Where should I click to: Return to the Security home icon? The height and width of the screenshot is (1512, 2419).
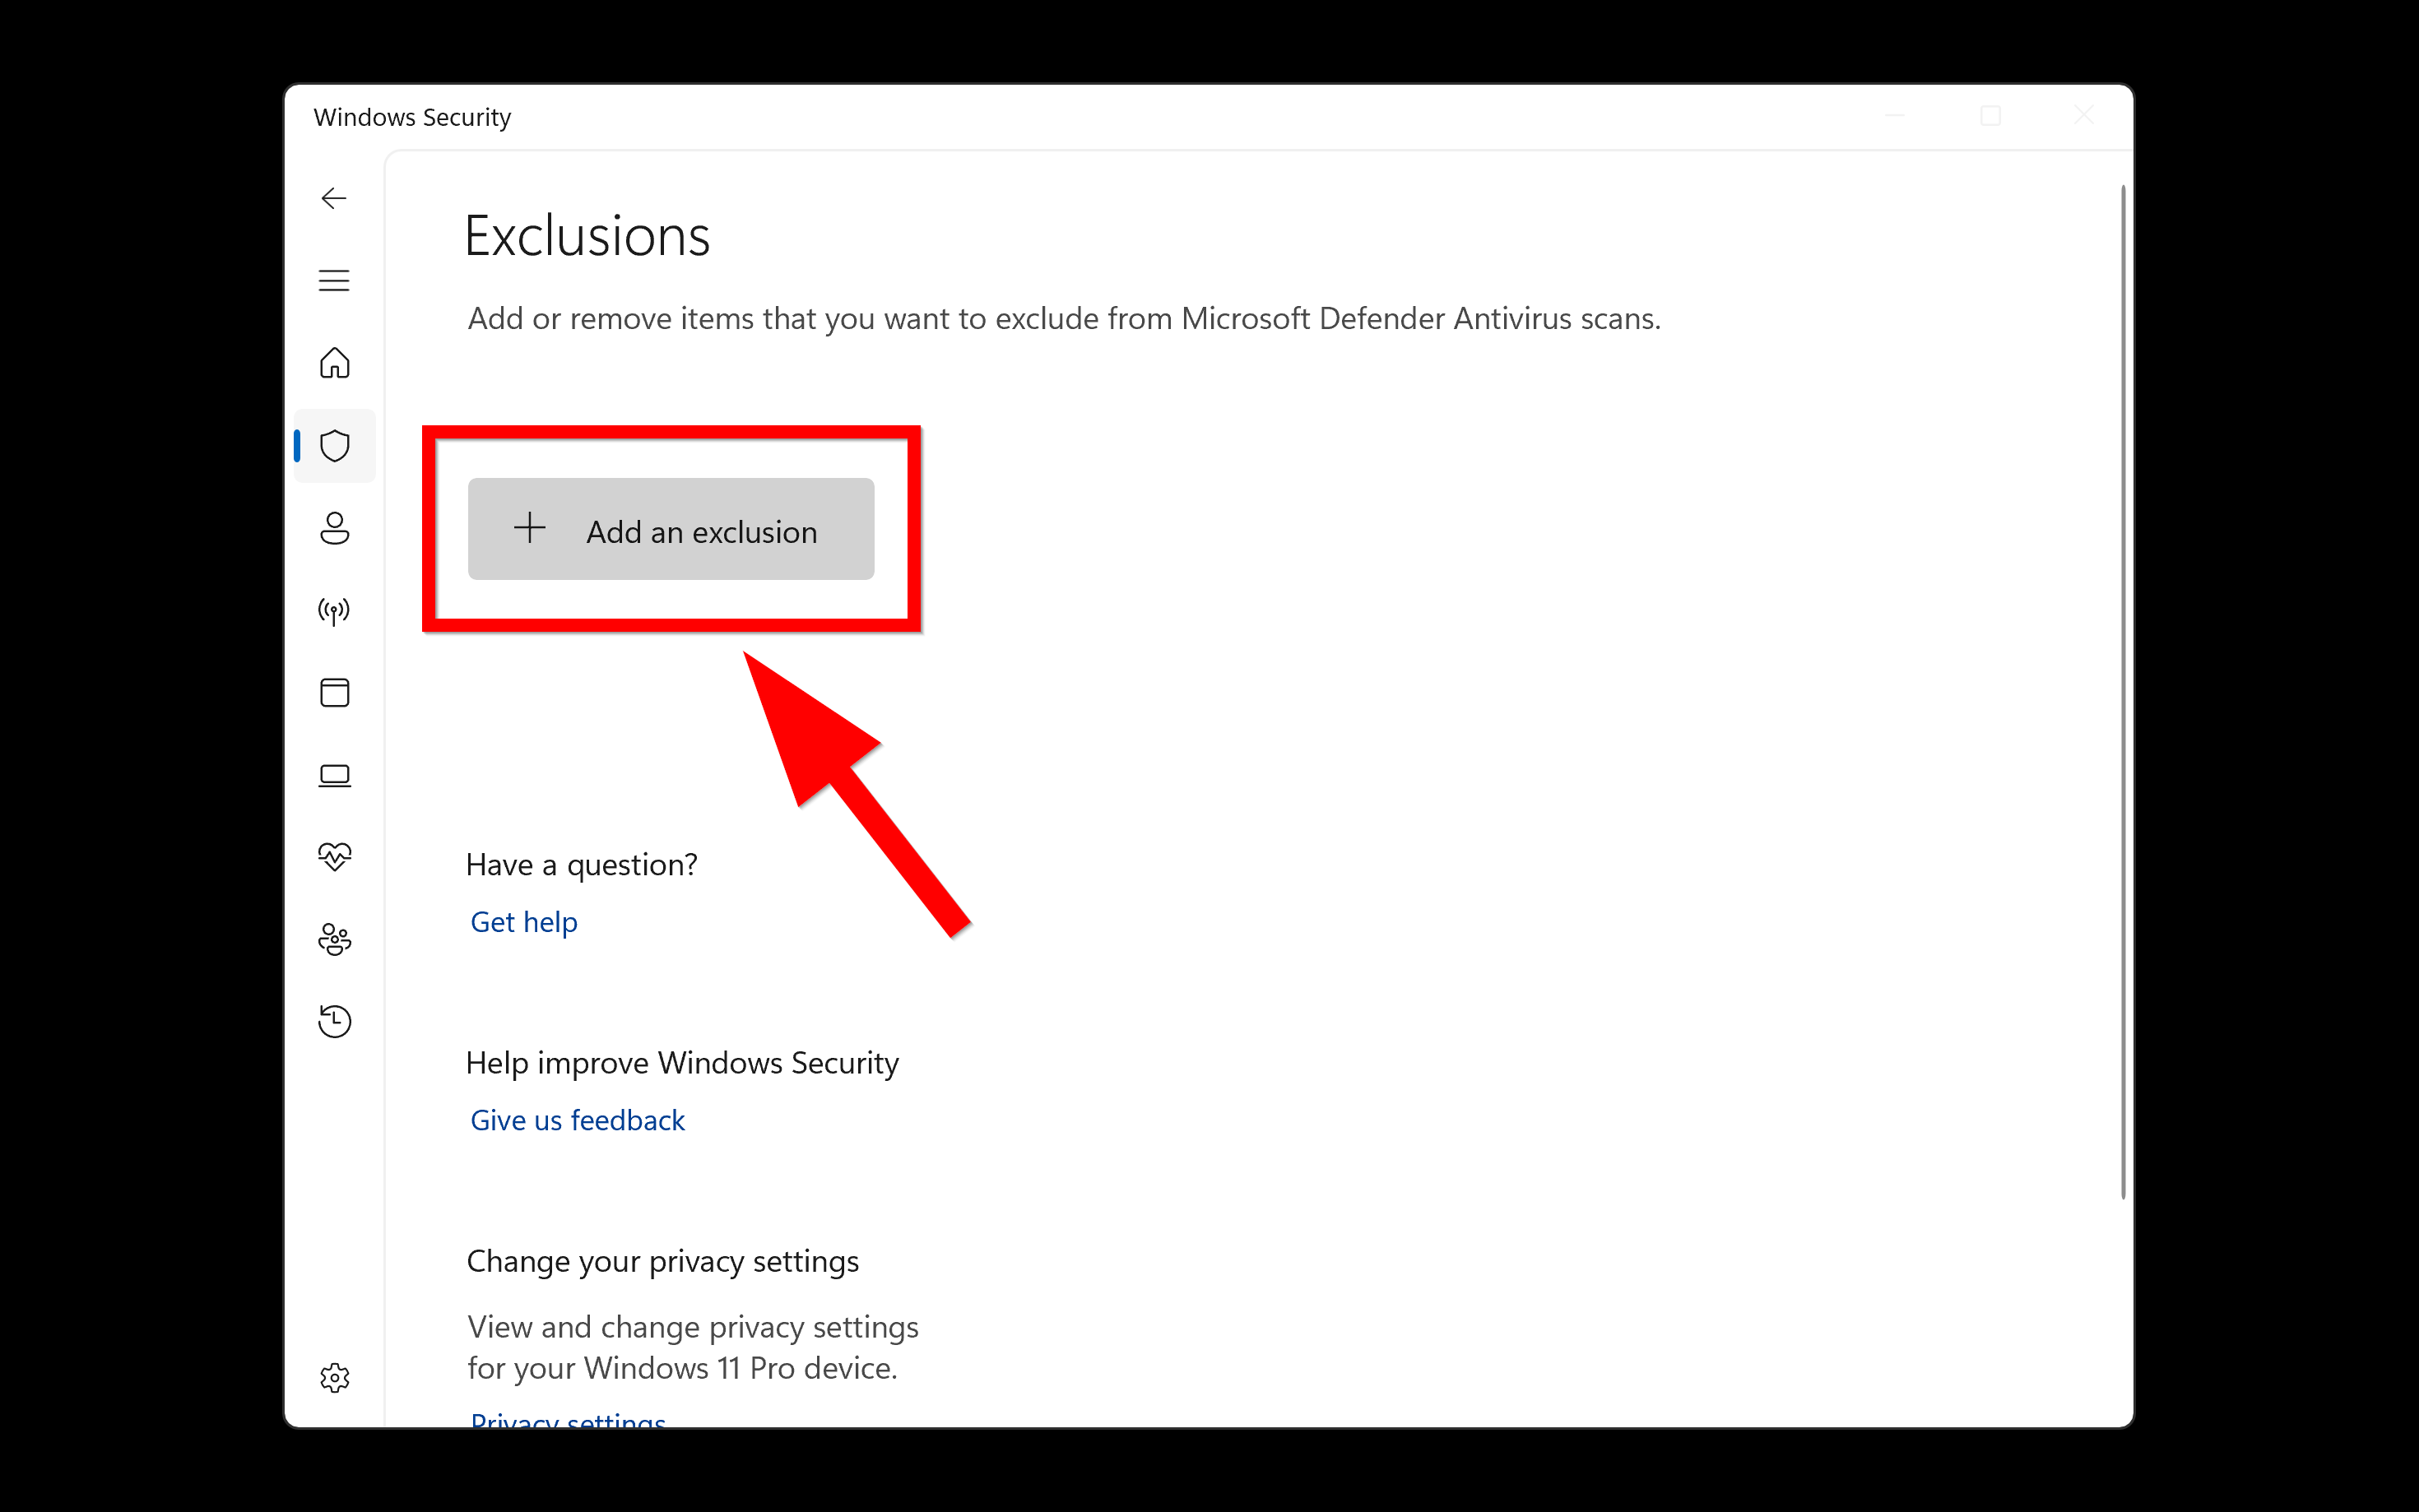[x=334, y=363]
